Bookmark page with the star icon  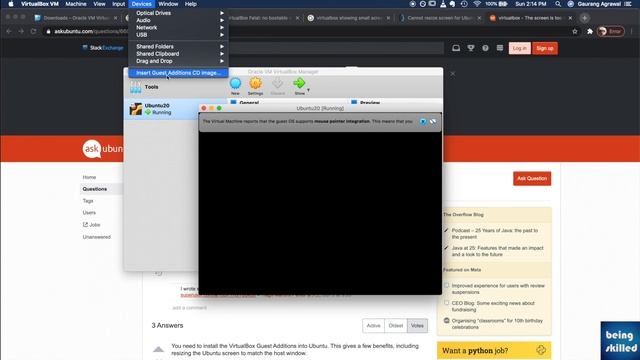pos(575,31)
